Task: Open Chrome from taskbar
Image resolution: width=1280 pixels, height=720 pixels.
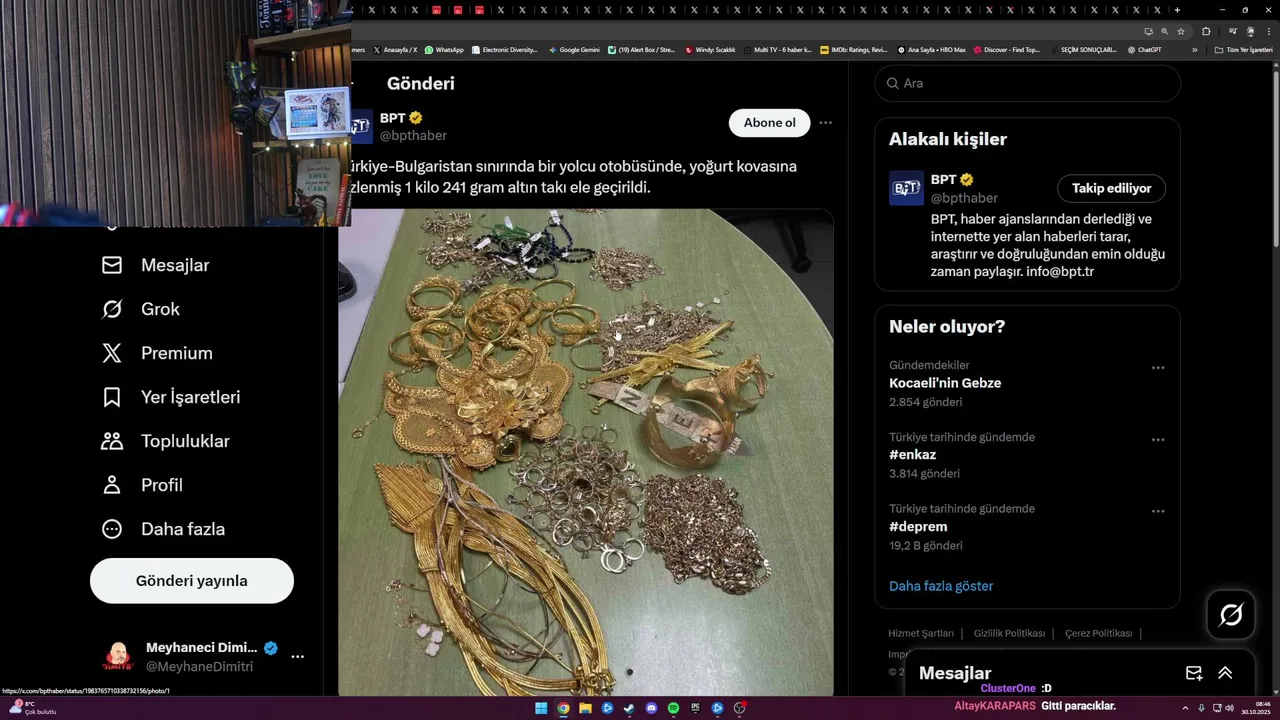Action: (563, 708)
